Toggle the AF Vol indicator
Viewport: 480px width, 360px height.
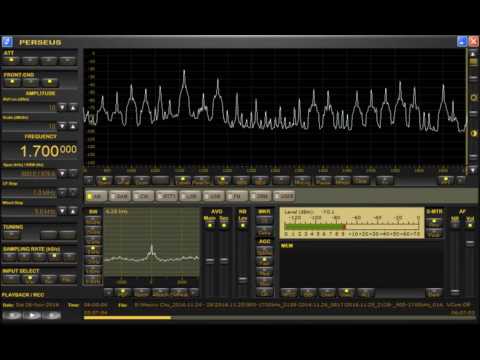tap(470, 226)
